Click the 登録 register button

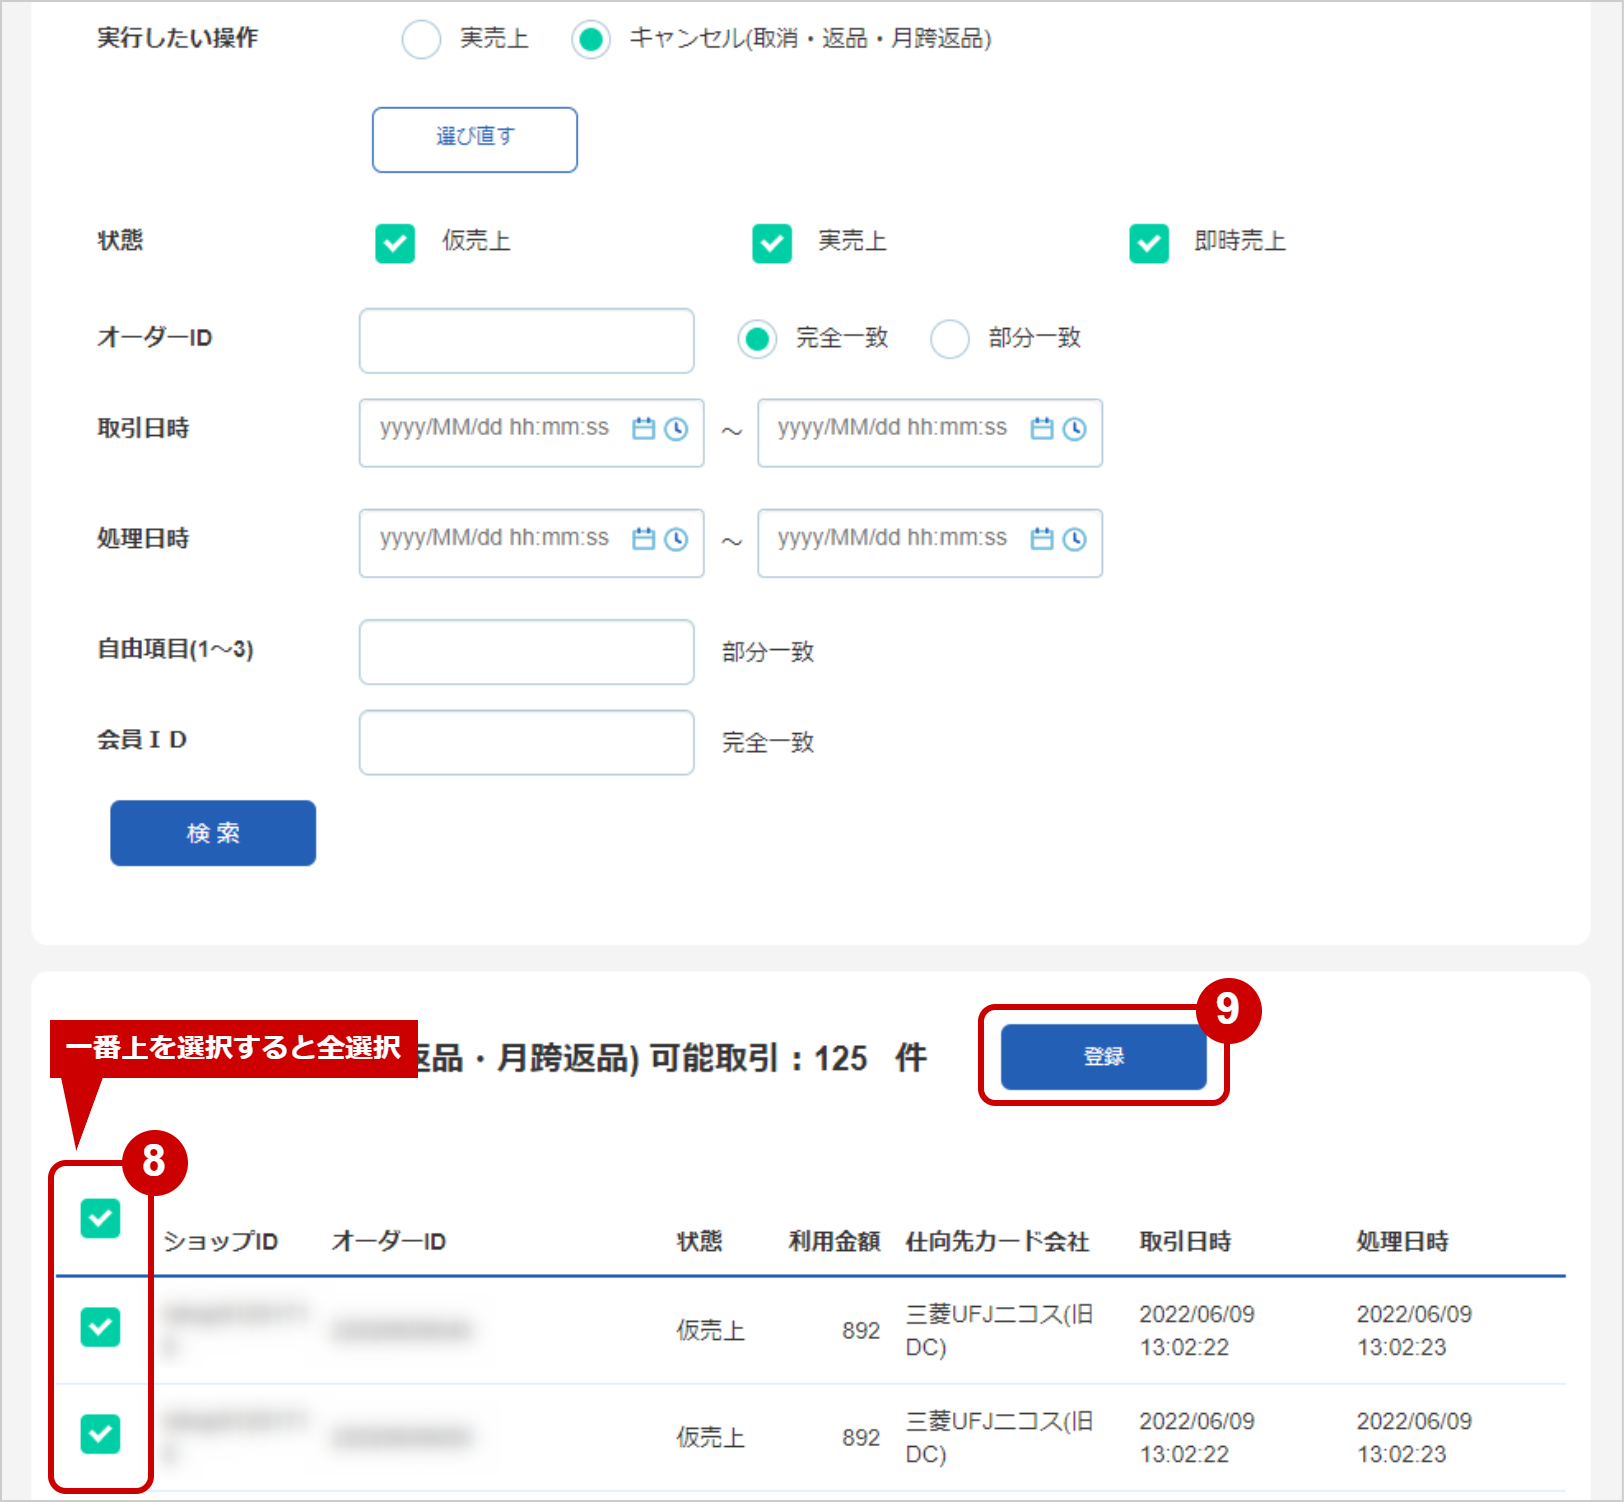point(1104,1056)
